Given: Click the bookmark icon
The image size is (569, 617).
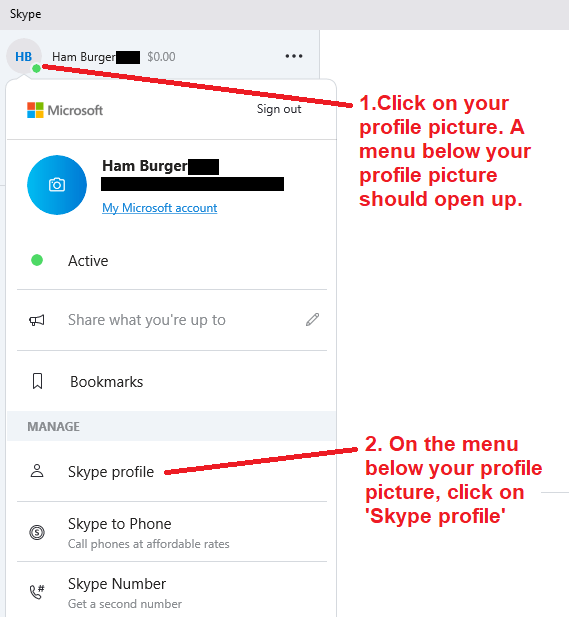Looking at the screenshot, I should [37, 381].
